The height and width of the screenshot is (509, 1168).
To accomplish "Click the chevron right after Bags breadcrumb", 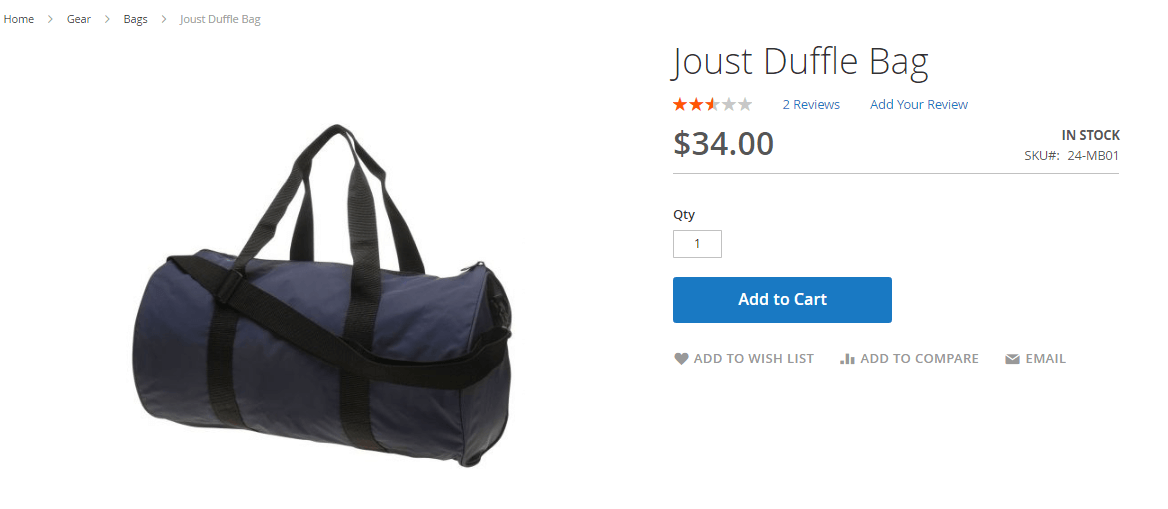I will 163,19.
